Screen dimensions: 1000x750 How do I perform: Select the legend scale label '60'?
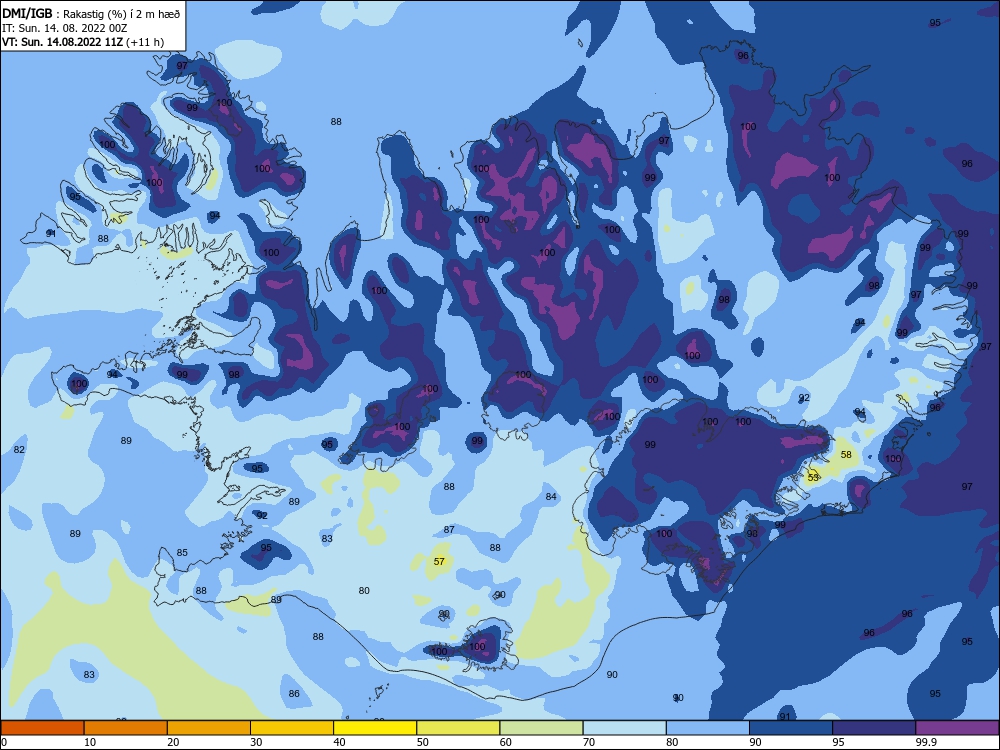506,742
